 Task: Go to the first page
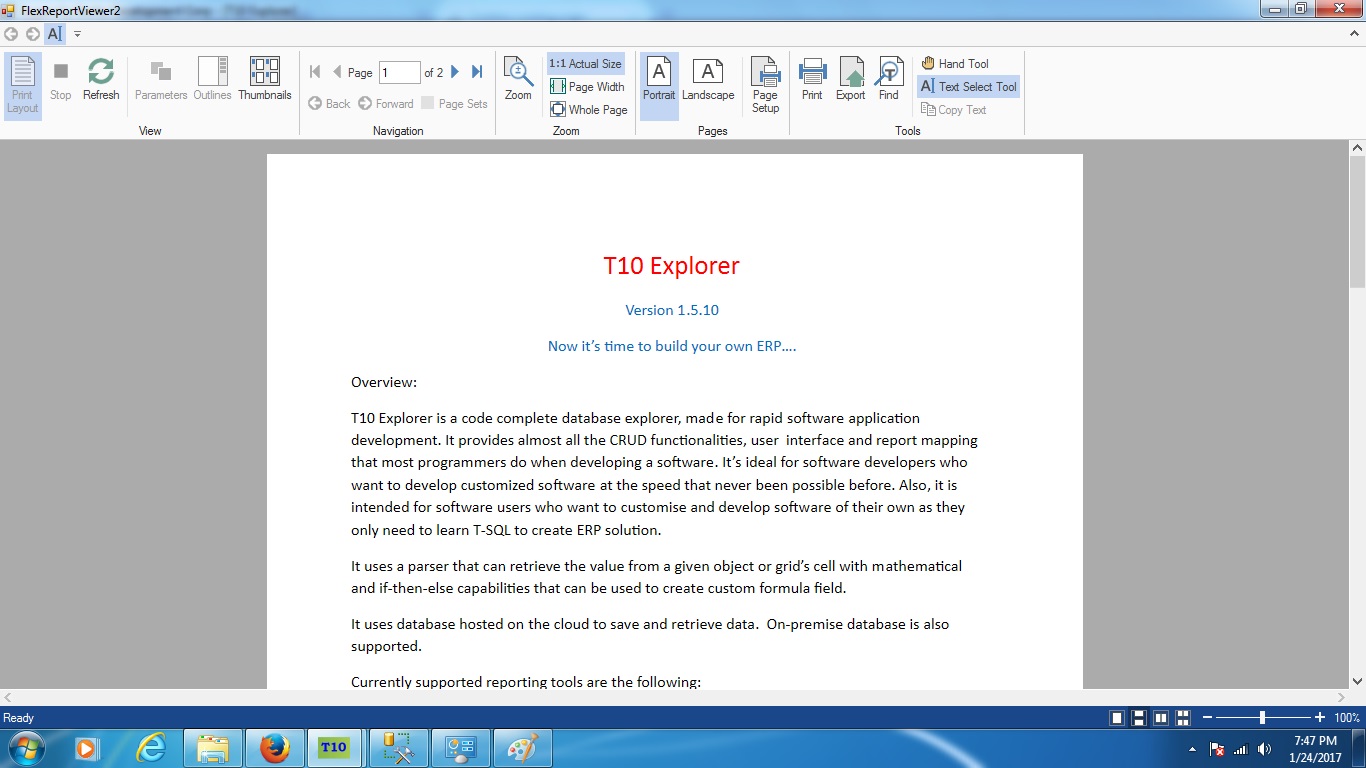[x=315, y=72]
